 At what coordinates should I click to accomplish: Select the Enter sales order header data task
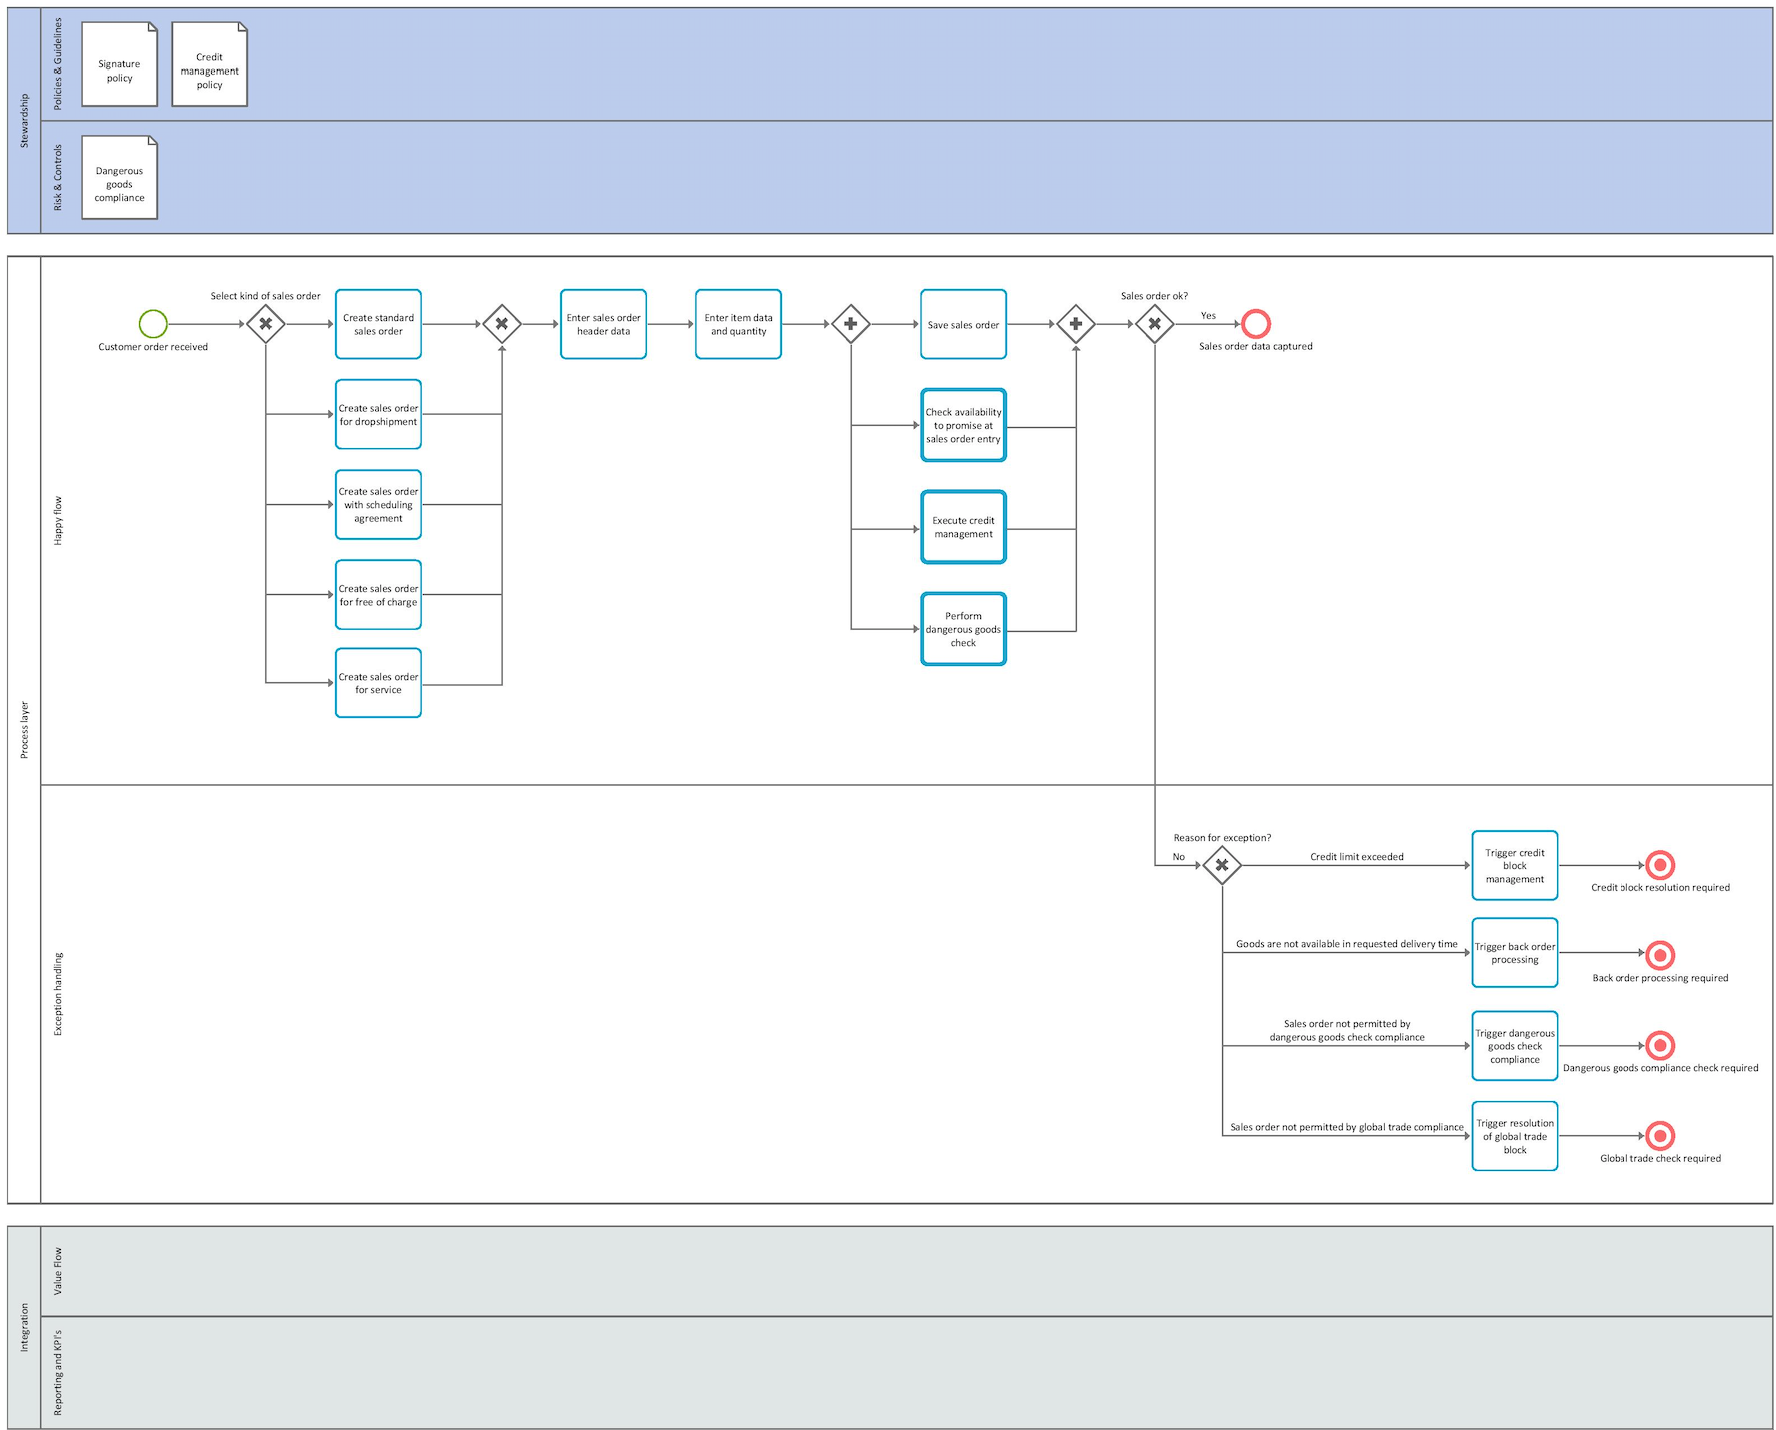pyautogui.click(x=603, y=324)
